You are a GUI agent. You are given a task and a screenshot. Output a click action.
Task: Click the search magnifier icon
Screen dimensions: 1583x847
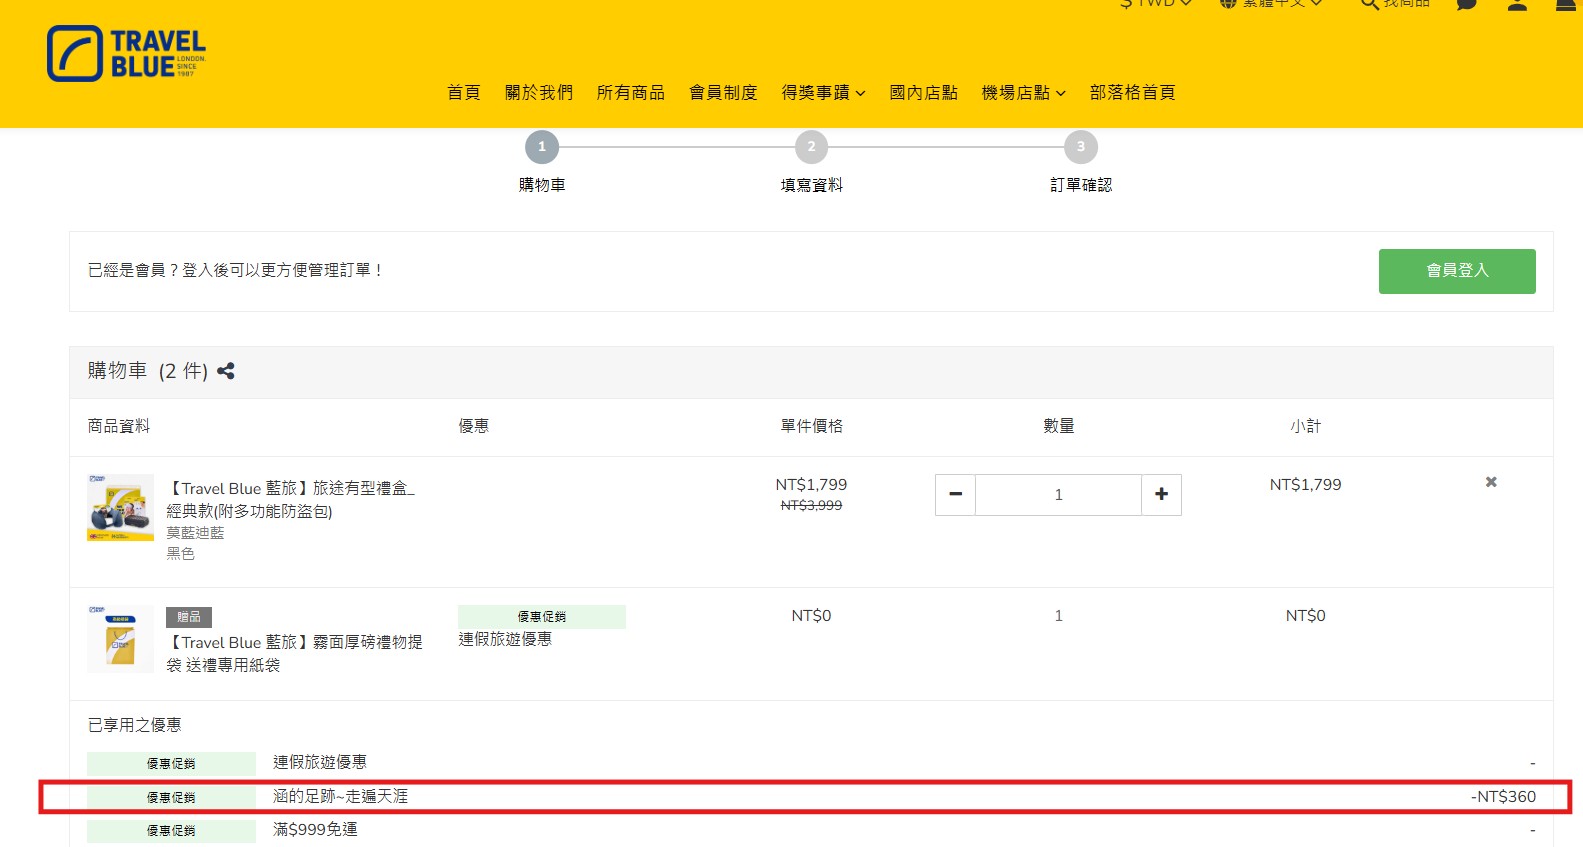[x=1370, y=4]
